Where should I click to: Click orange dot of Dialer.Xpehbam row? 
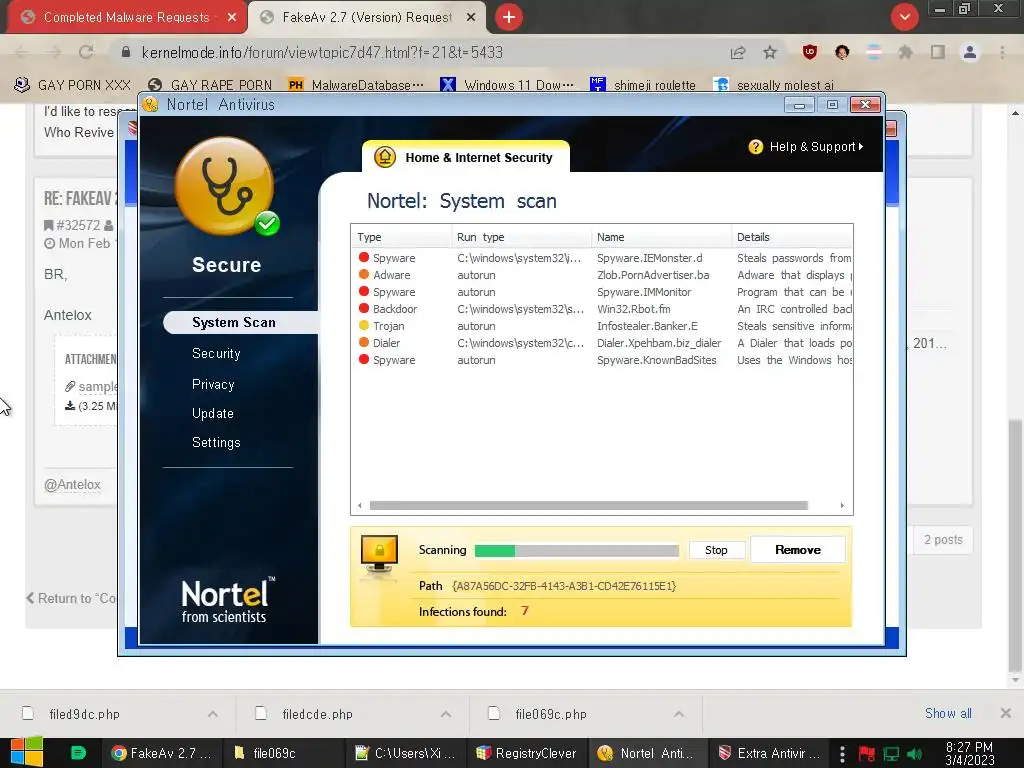click(x=364, y=342)
